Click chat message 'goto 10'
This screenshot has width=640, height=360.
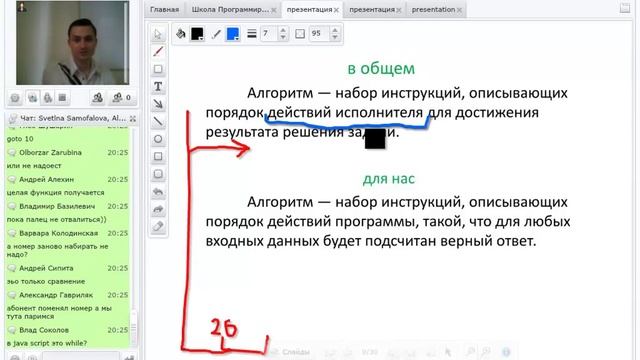[x=20, y=139]
